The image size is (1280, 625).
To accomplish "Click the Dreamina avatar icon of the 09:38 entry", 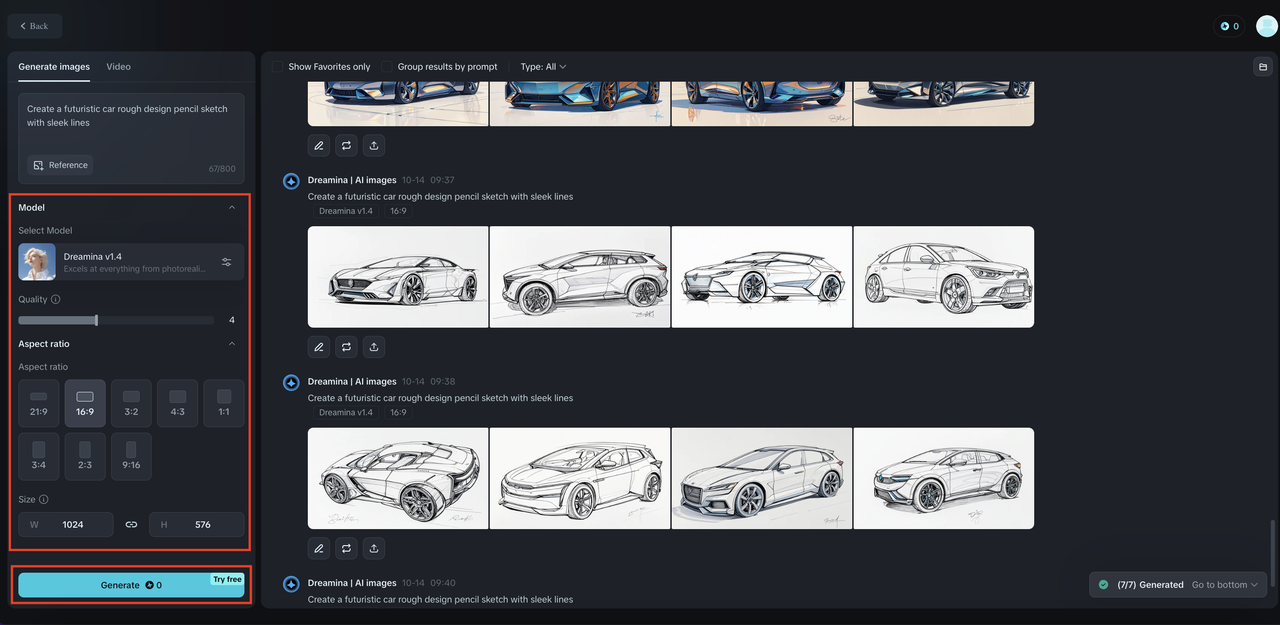I will [291, 382].
